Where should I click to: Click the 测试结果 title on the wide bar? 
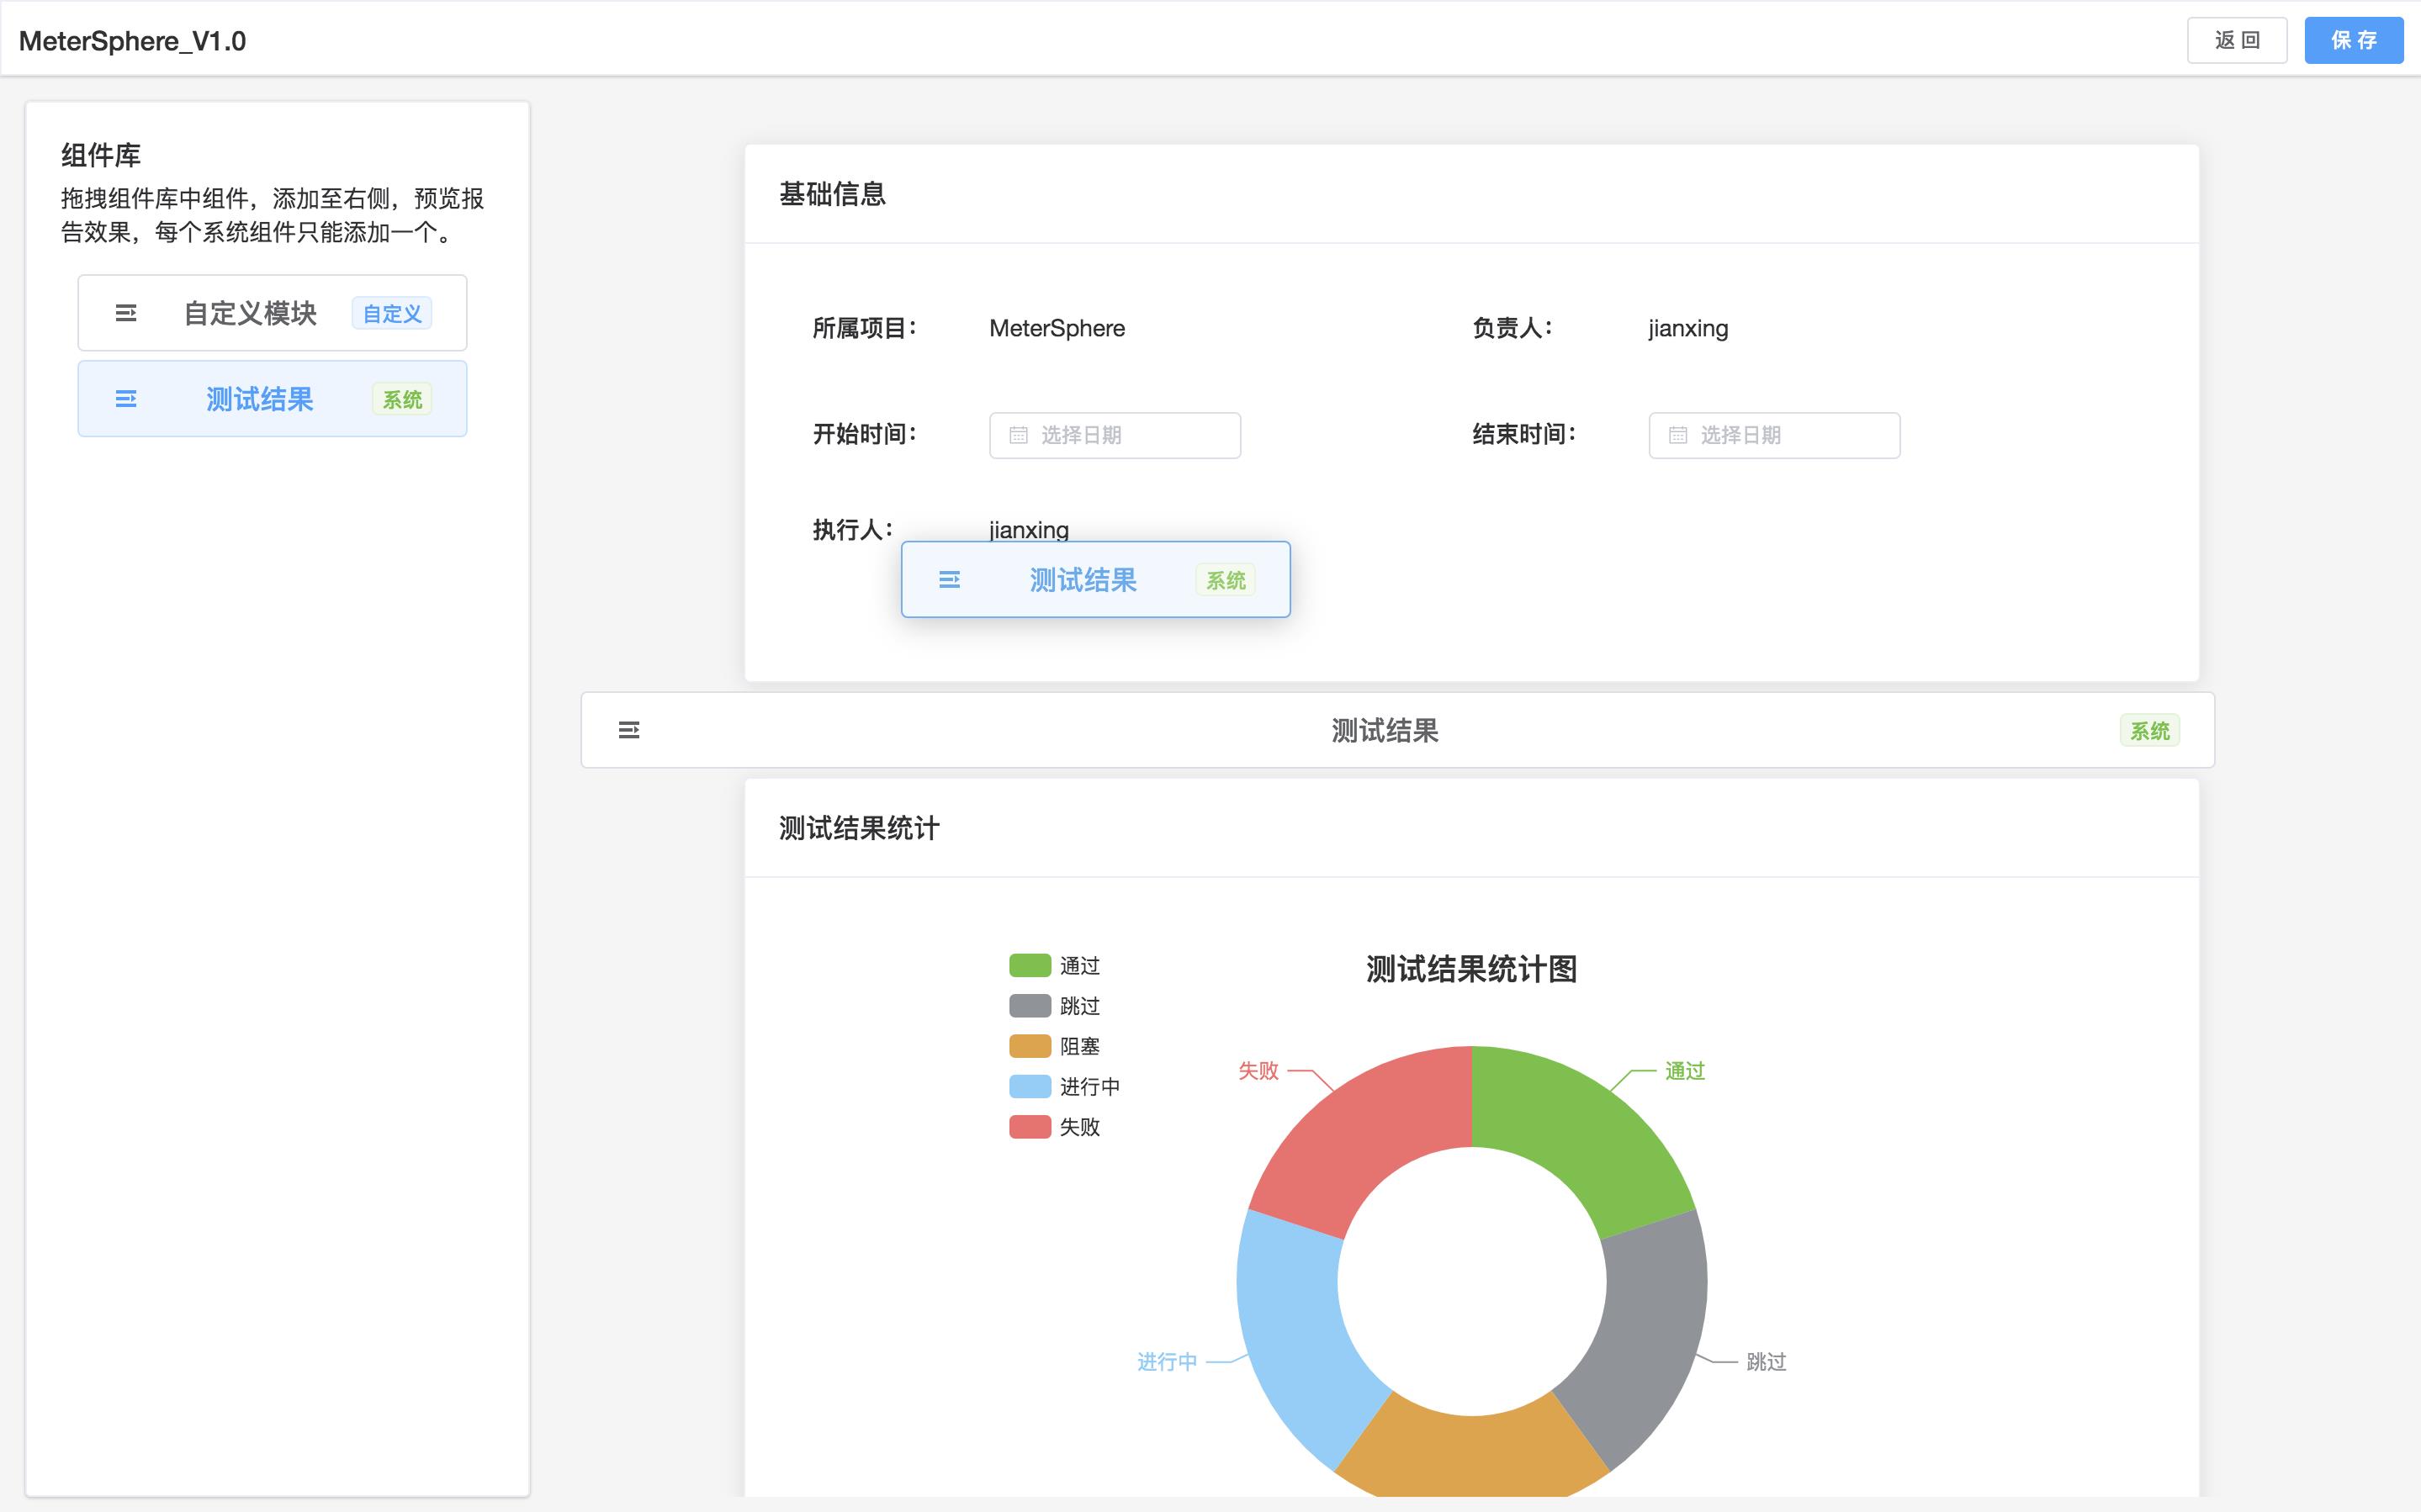coord(1385,731)
